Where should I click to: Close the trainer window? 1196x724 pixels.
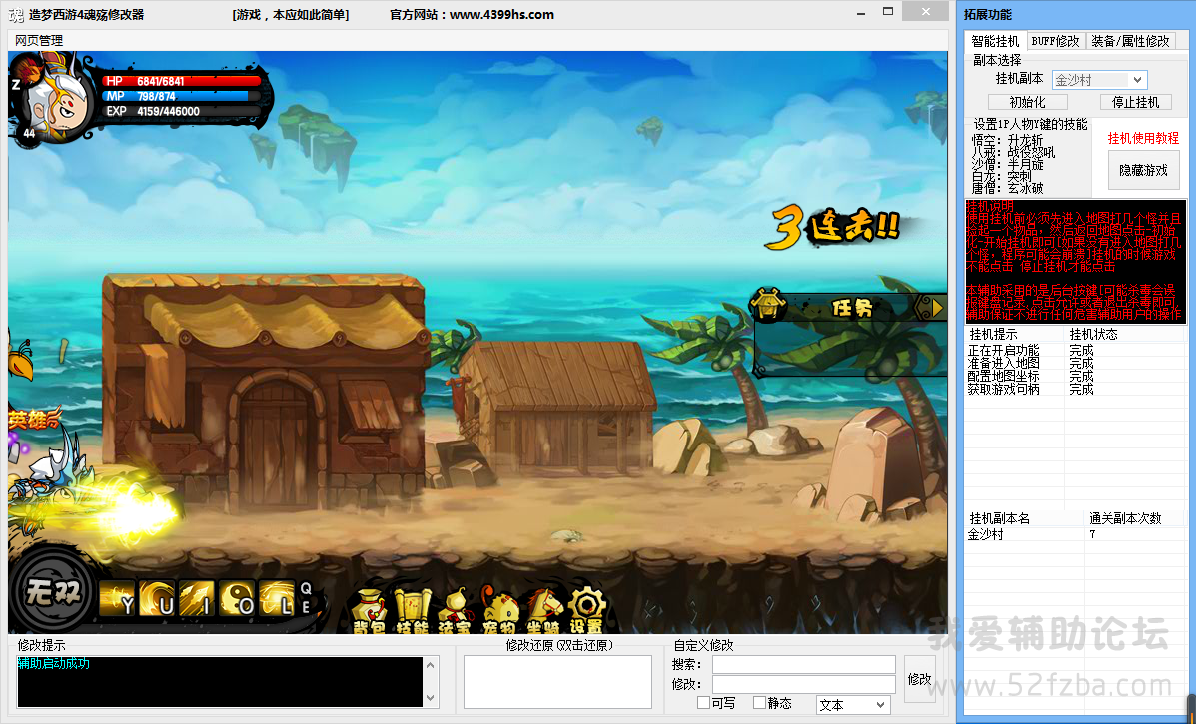[925, 11]
